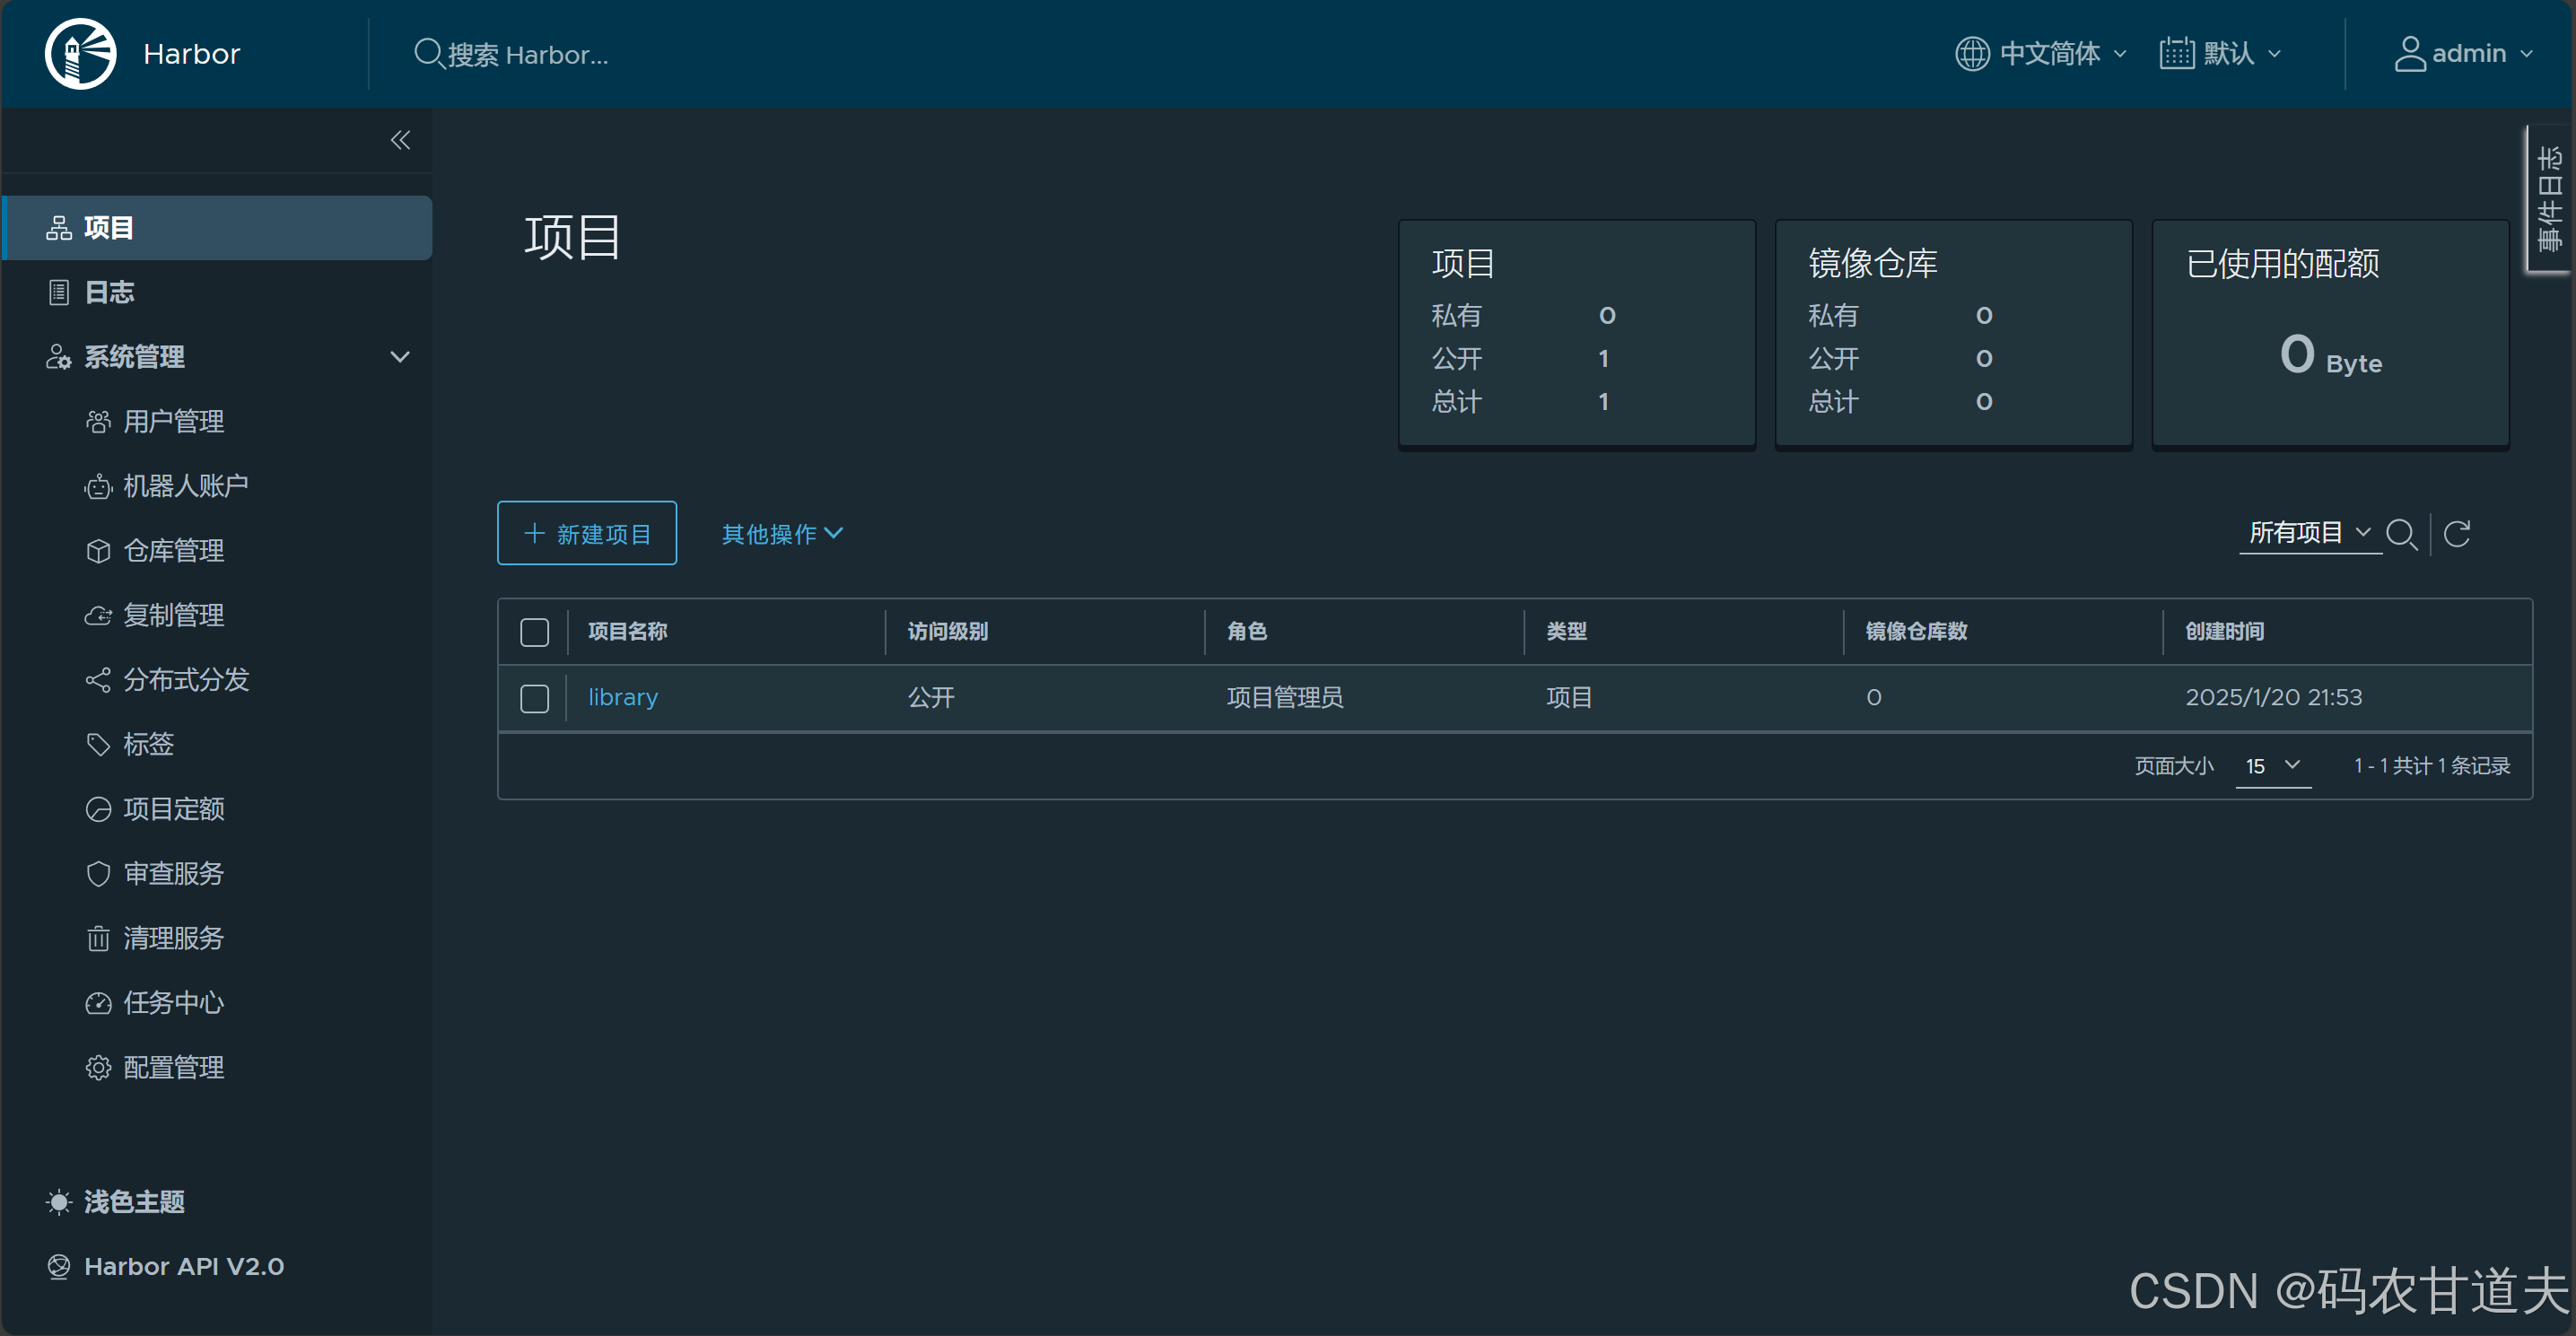
Task: Click the Harbor search input field
Action: click(527, 54)
